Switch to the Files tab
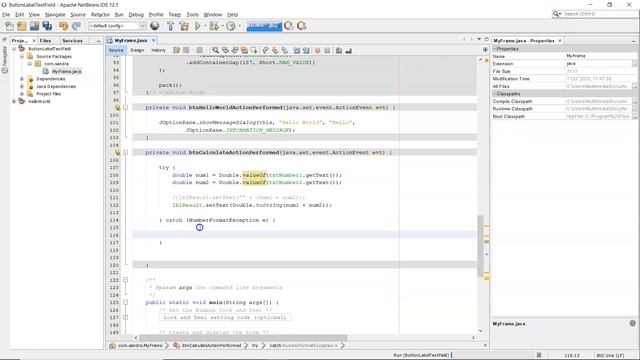The height and width of the screenshot is (360, 640). pos(45,40)
